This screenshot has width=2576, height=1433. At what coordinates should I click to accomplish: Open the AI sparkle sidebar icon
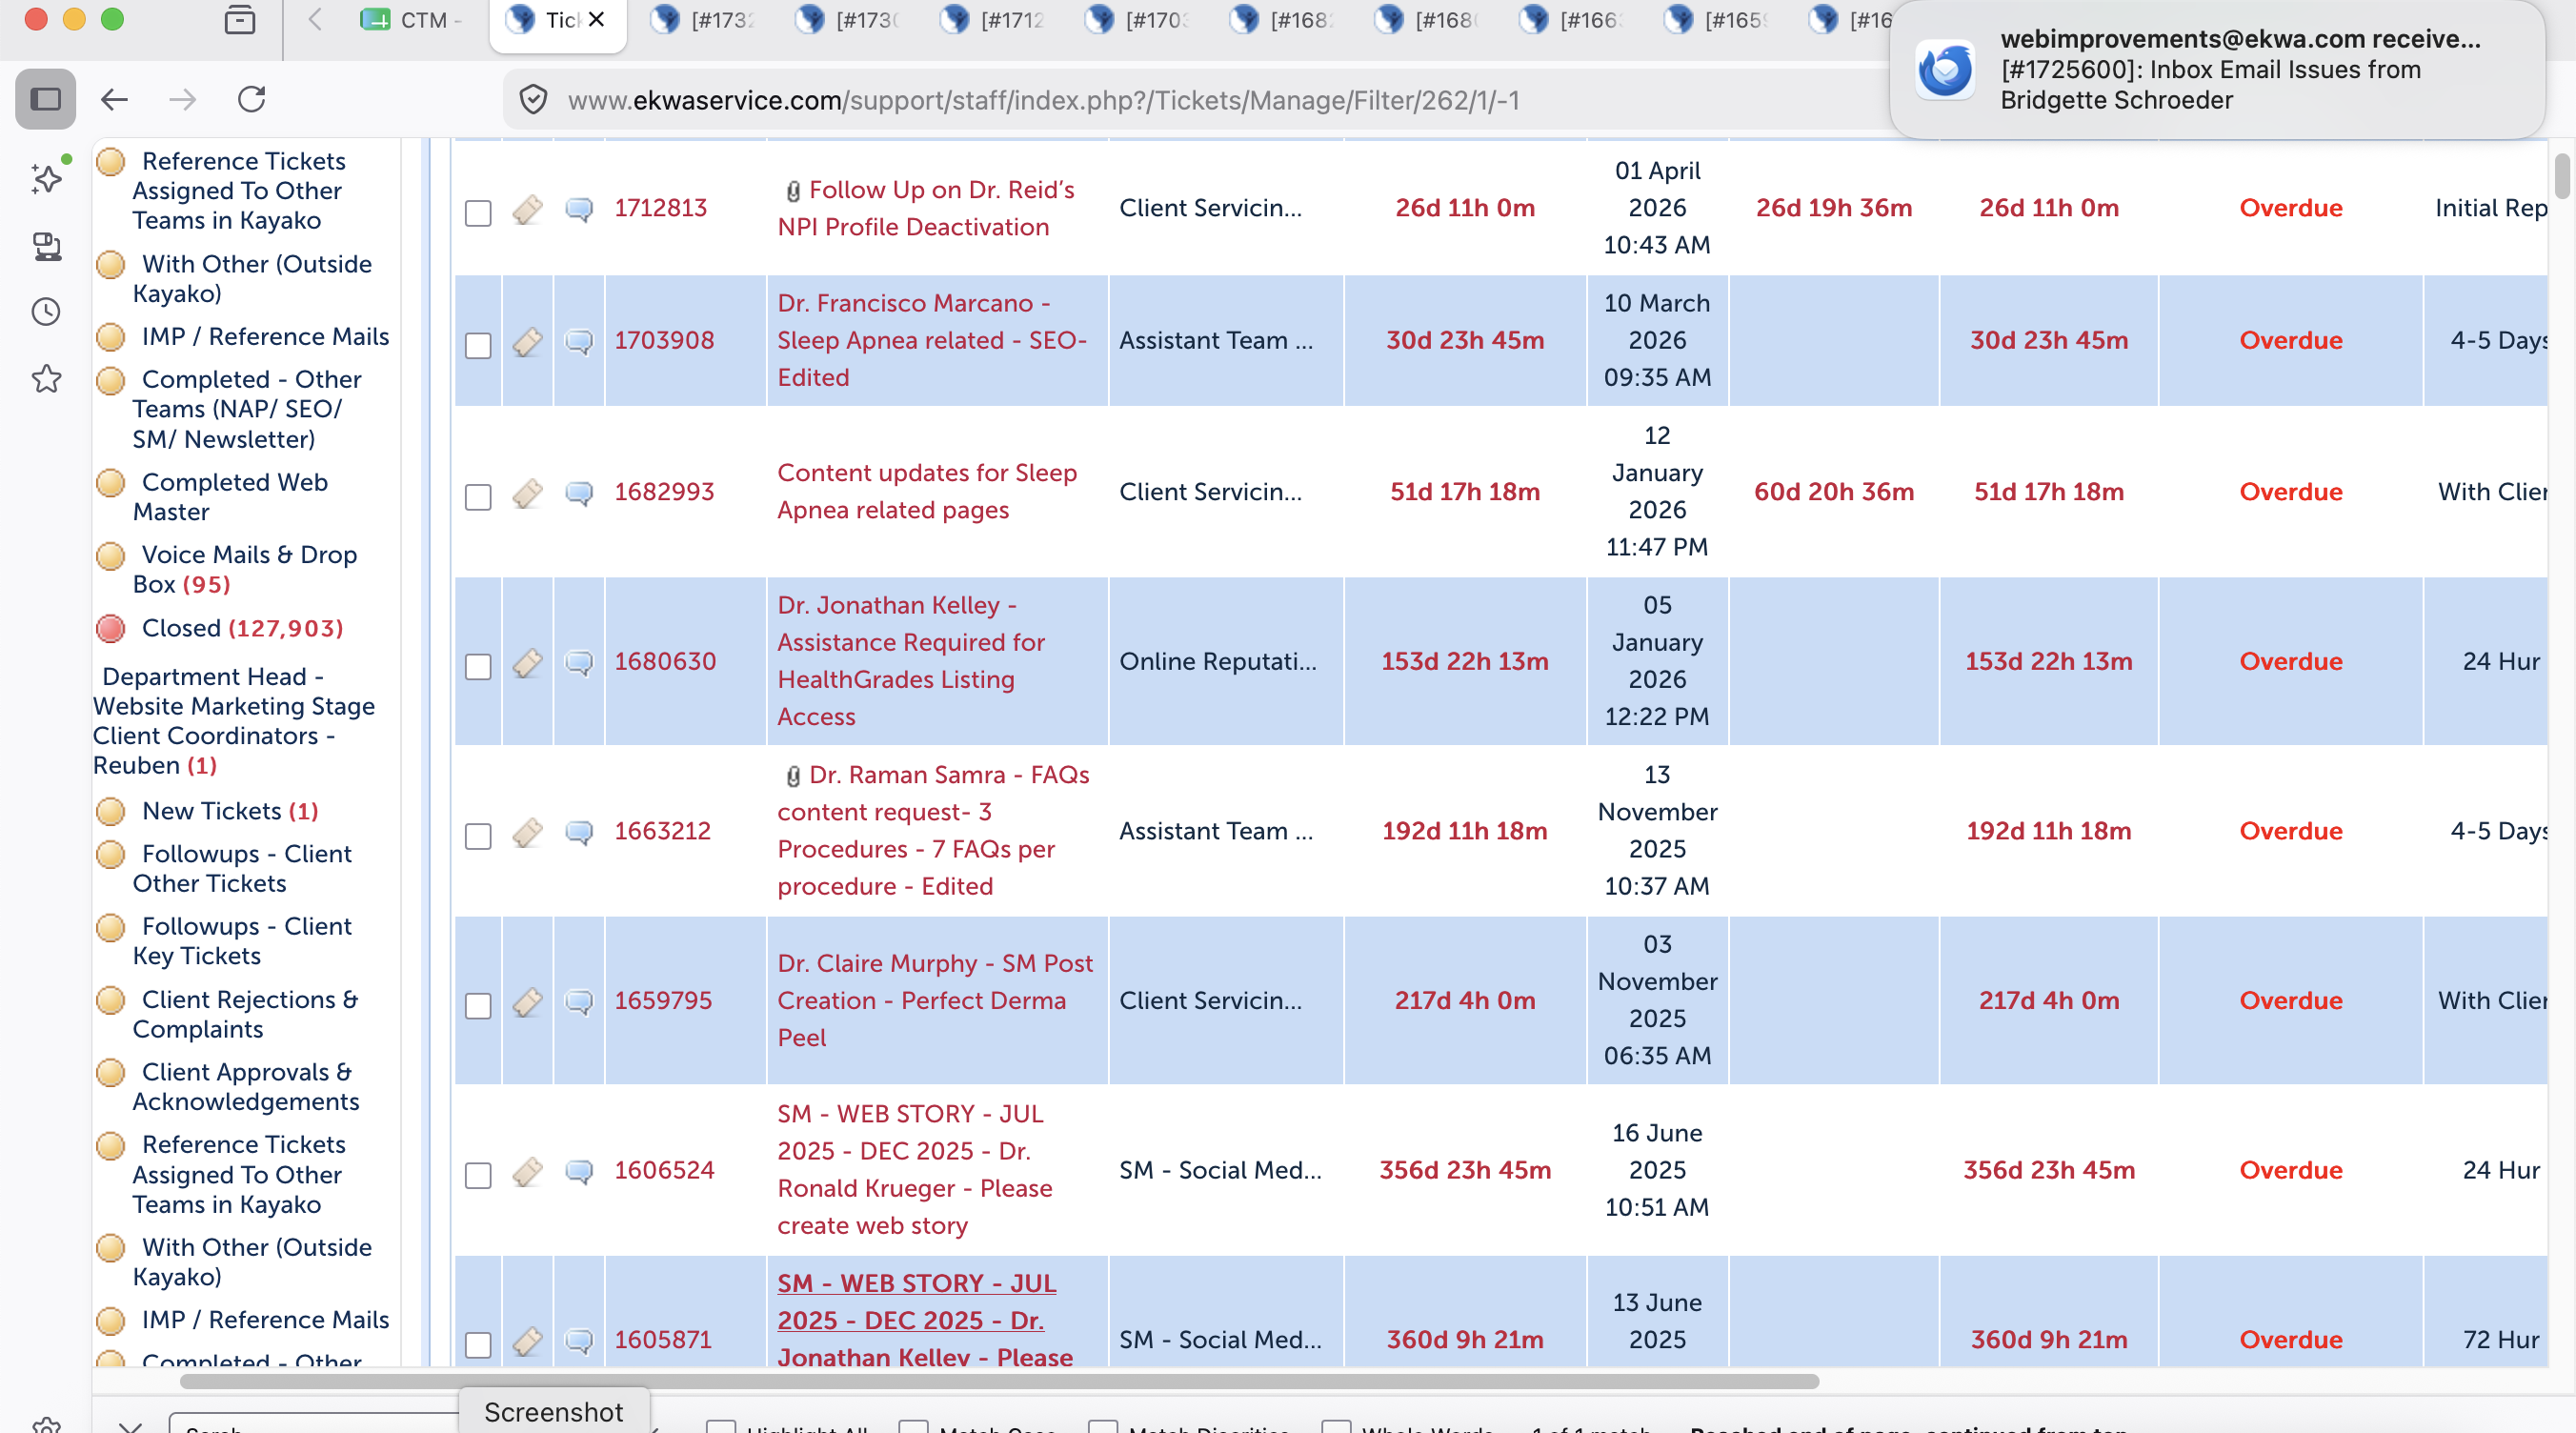pyautogui.click(x=47, y=178)
